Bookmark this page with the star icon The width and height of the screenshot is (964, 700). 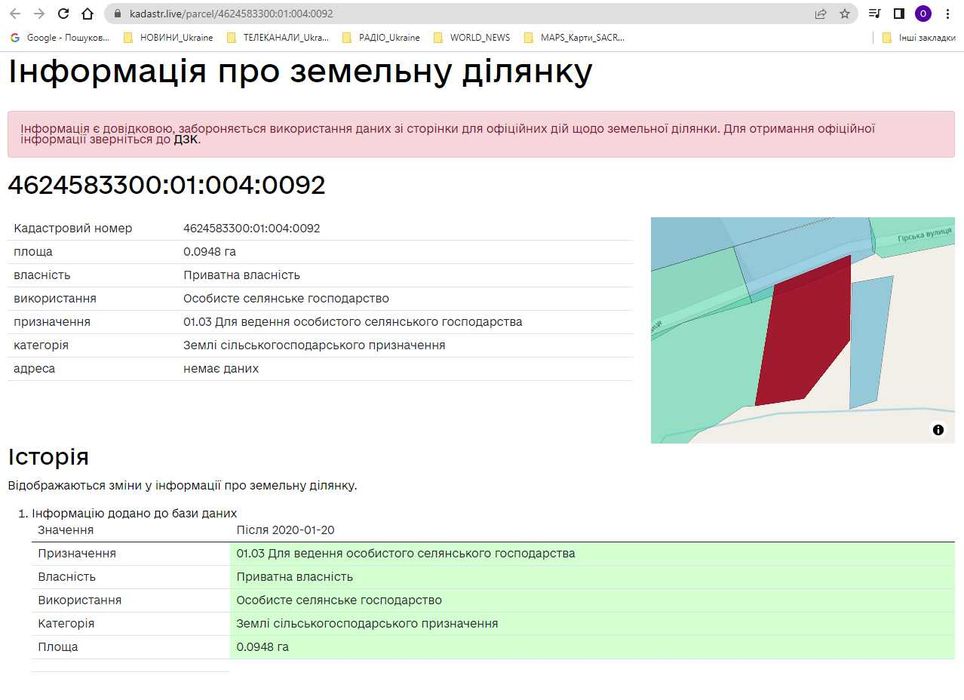[845, 14]
